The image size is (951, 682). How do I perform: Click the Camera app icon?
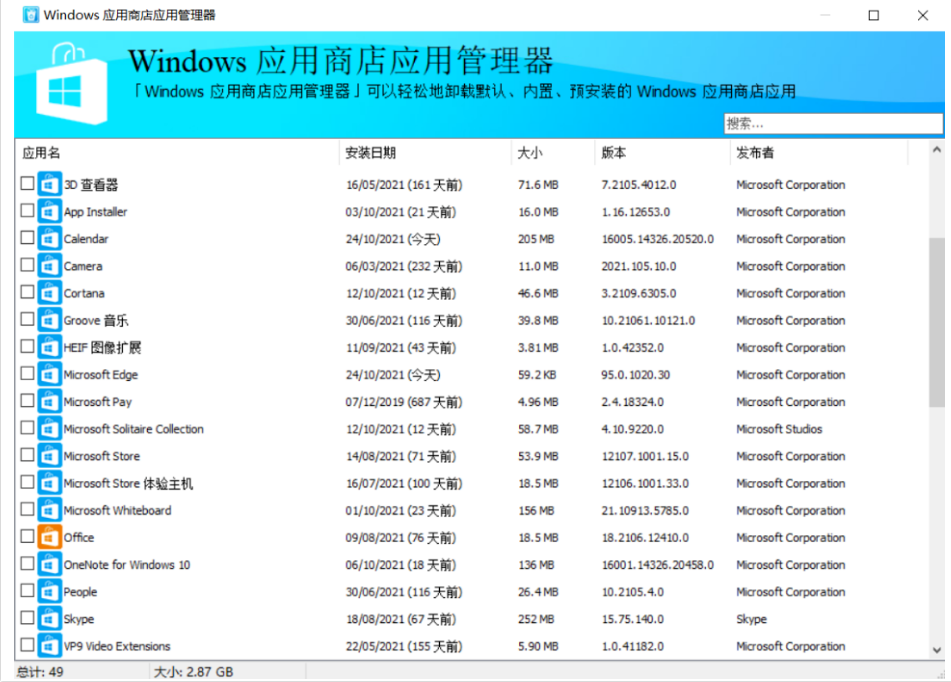click(x=49, y=266)
